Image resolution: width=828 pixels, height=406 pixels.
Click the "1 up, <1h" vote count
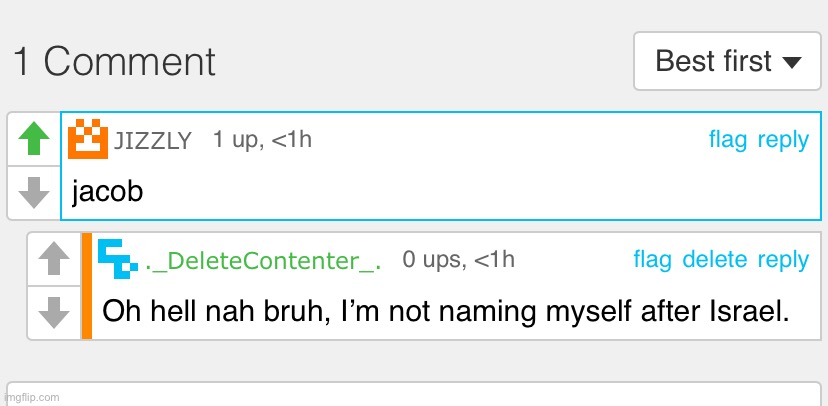(x=262, y=140)
